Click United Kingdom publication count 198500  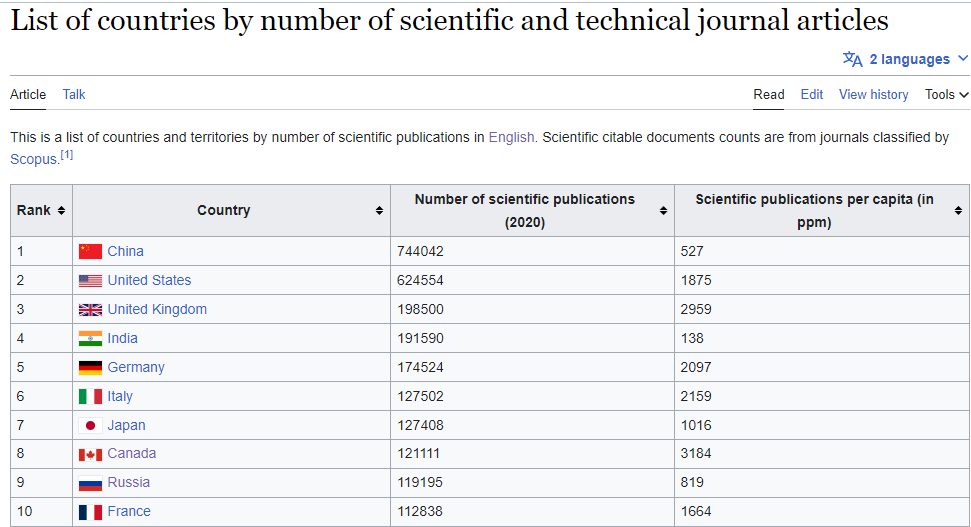(420, 310)
